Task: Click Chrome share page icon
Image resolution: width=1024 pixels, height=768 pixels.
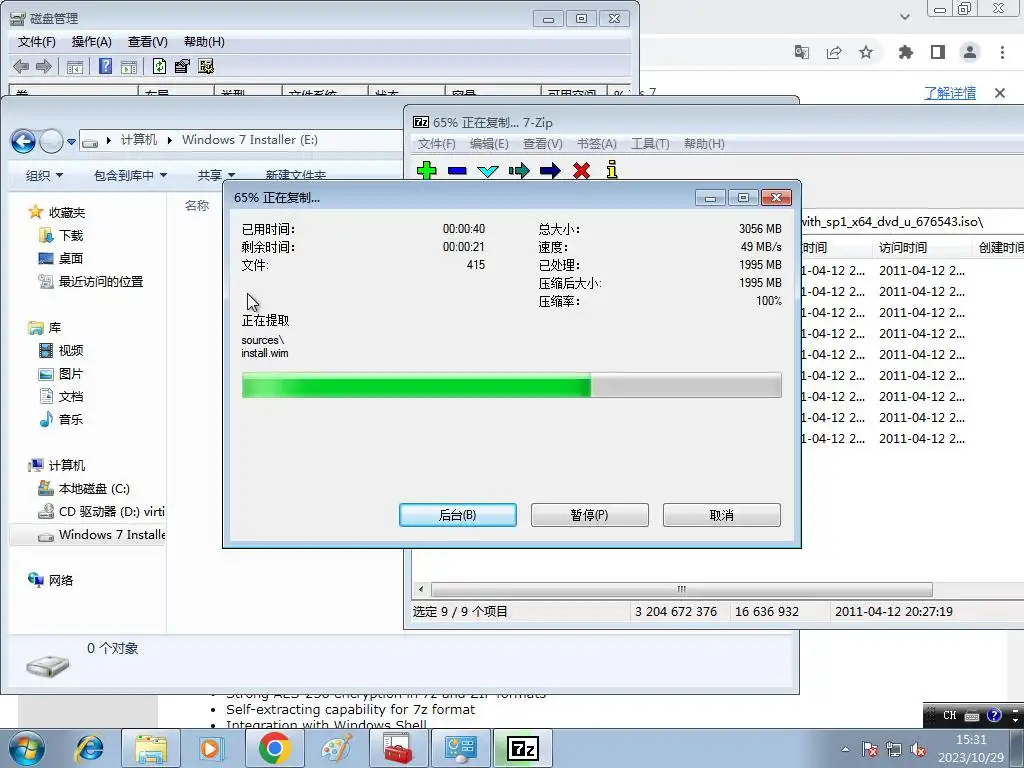Action: pos(834,52)
